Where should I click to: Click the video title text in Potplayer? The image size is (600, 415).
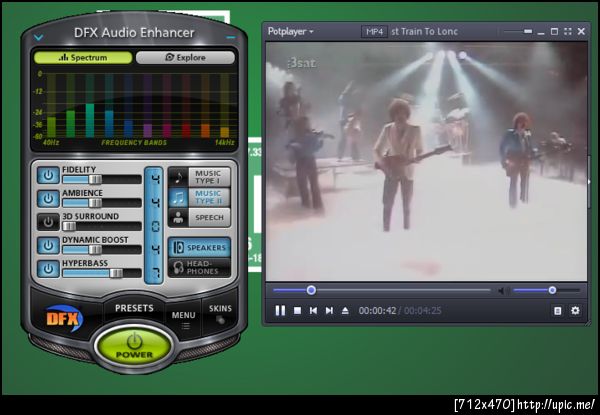[424, 32]
